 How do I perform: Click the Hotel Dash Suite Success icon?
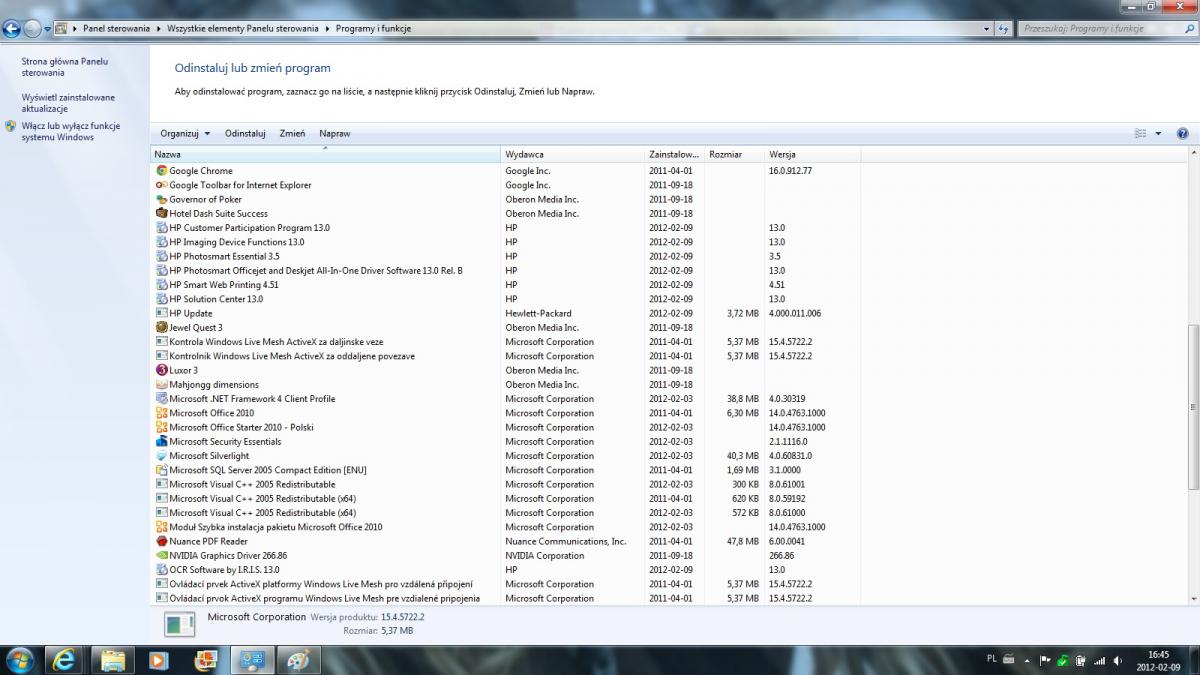[x=161, y=213]
